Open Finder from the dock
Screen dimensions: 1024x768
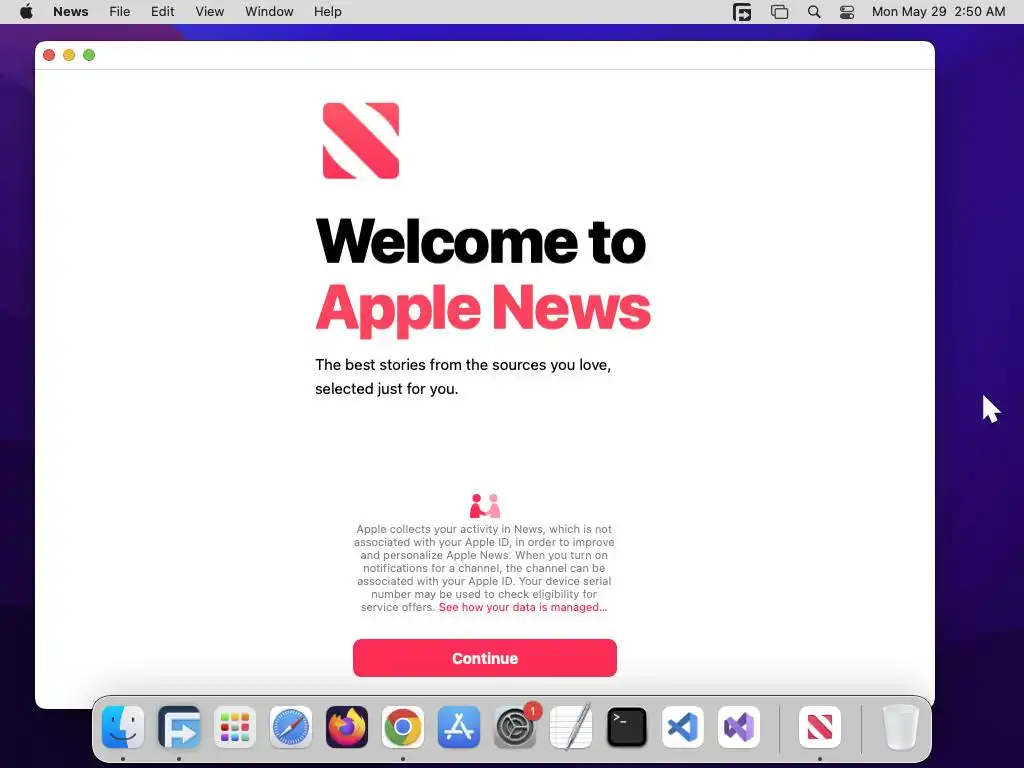[x=123, y=727]
